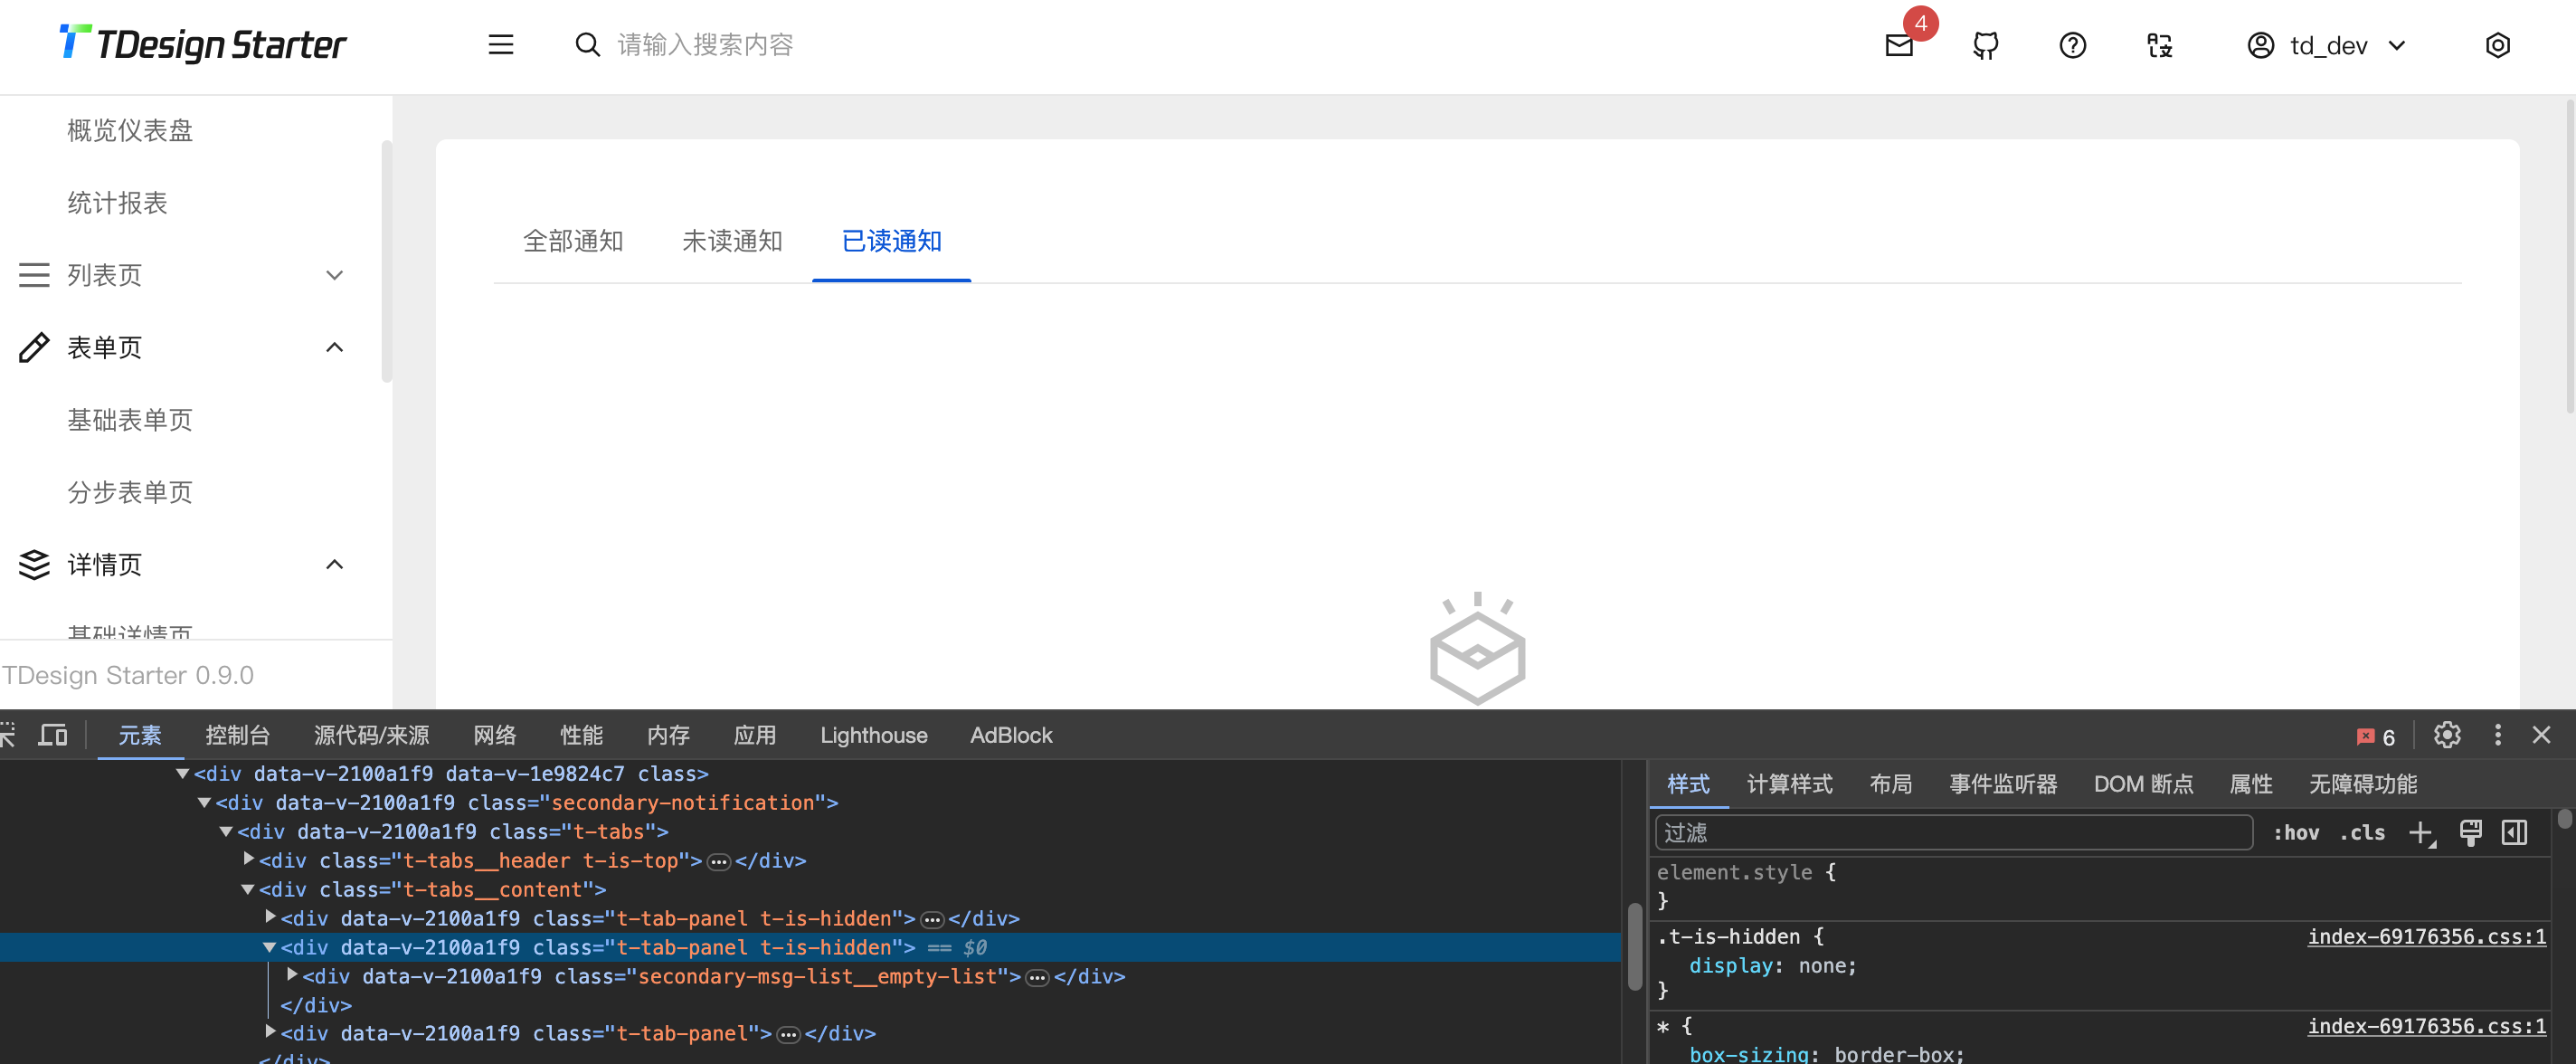Click the translate/language icon in header
The width and height of the screenshot is (2576, 1064).
pos(2158,45)
